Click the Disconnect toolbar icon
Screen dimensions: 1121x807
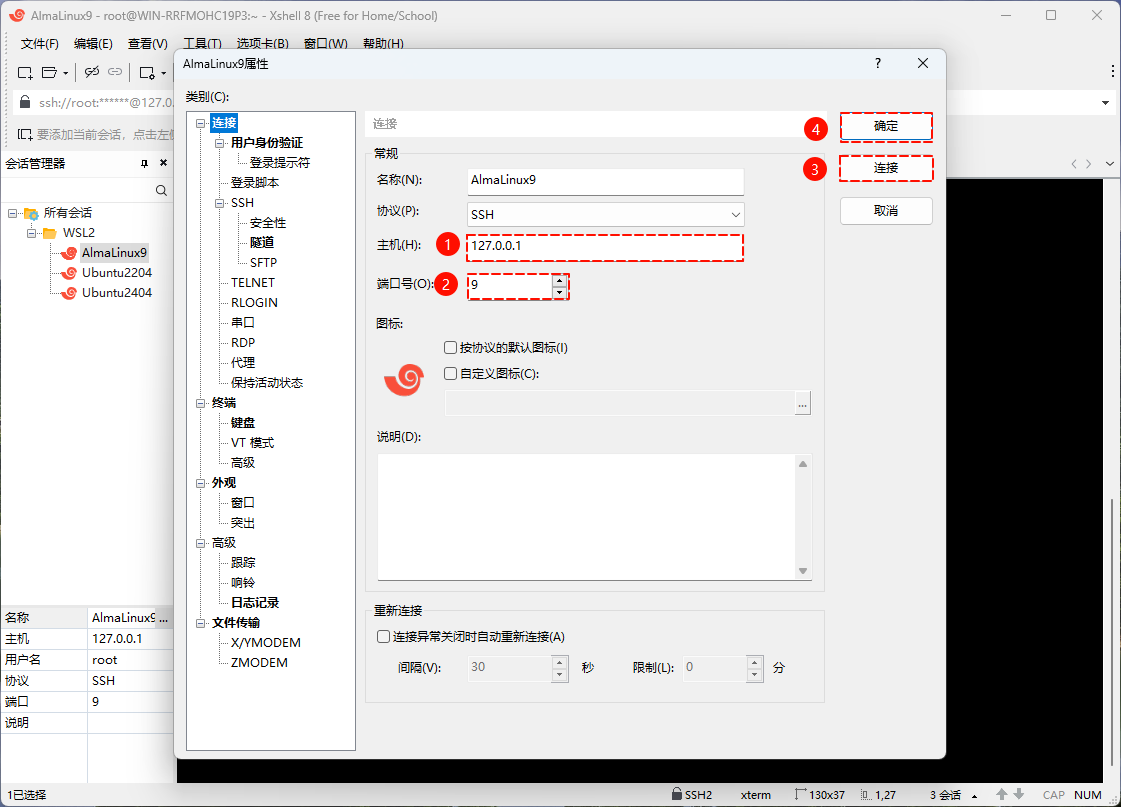(x=92, y=72)
